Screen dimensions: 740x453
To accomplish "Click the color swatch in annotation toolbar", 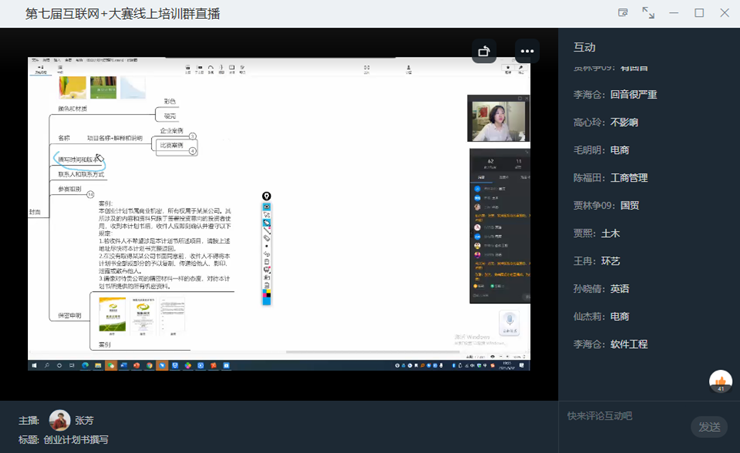I will (x=267, y=296).
